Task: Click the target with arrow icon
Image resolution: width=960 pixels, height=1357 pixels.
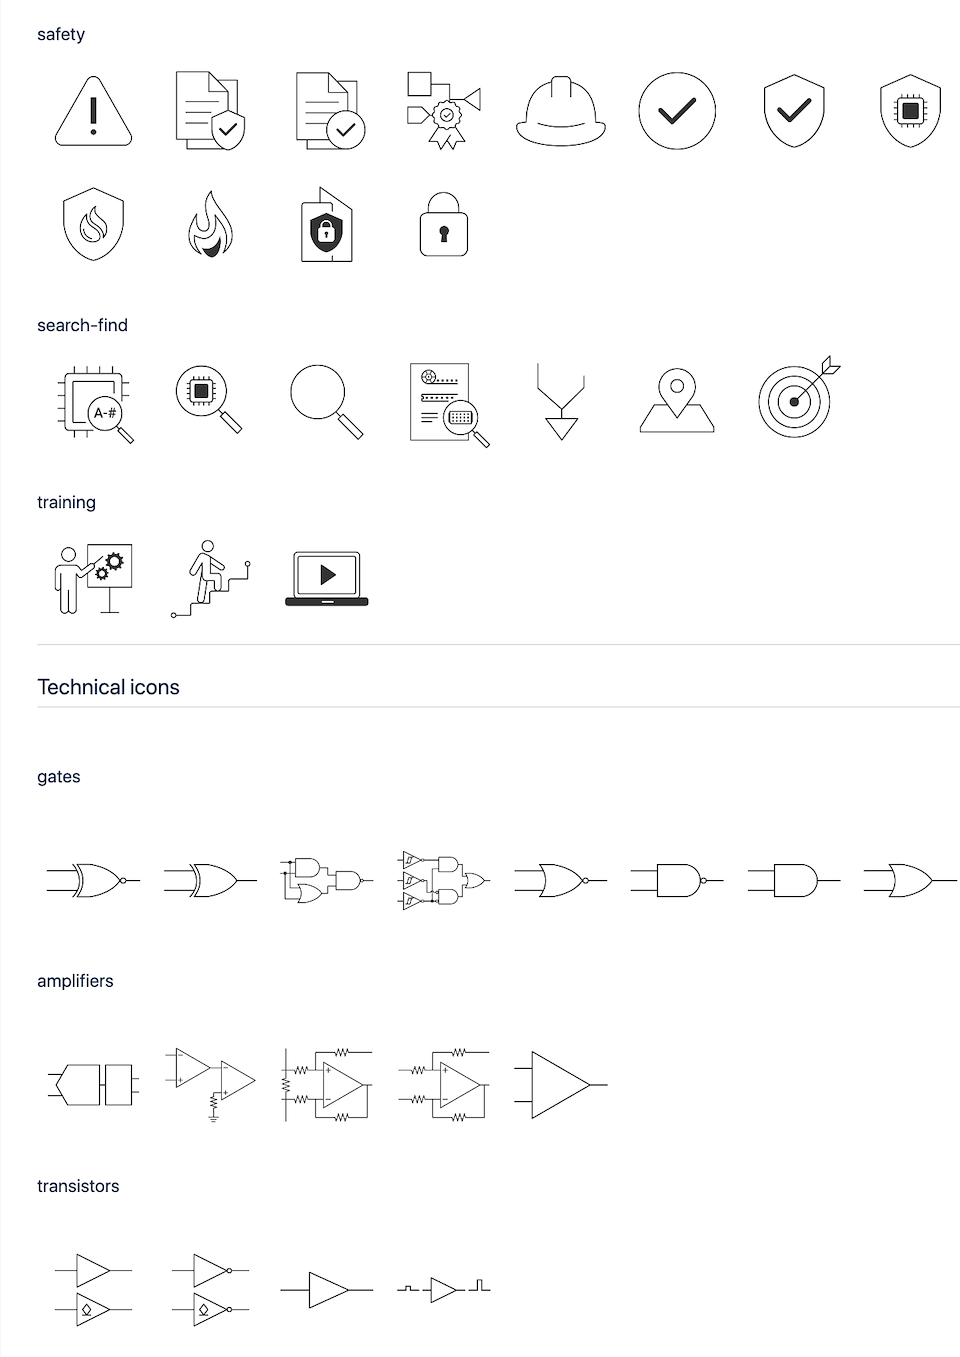Action: pos(799,397)
